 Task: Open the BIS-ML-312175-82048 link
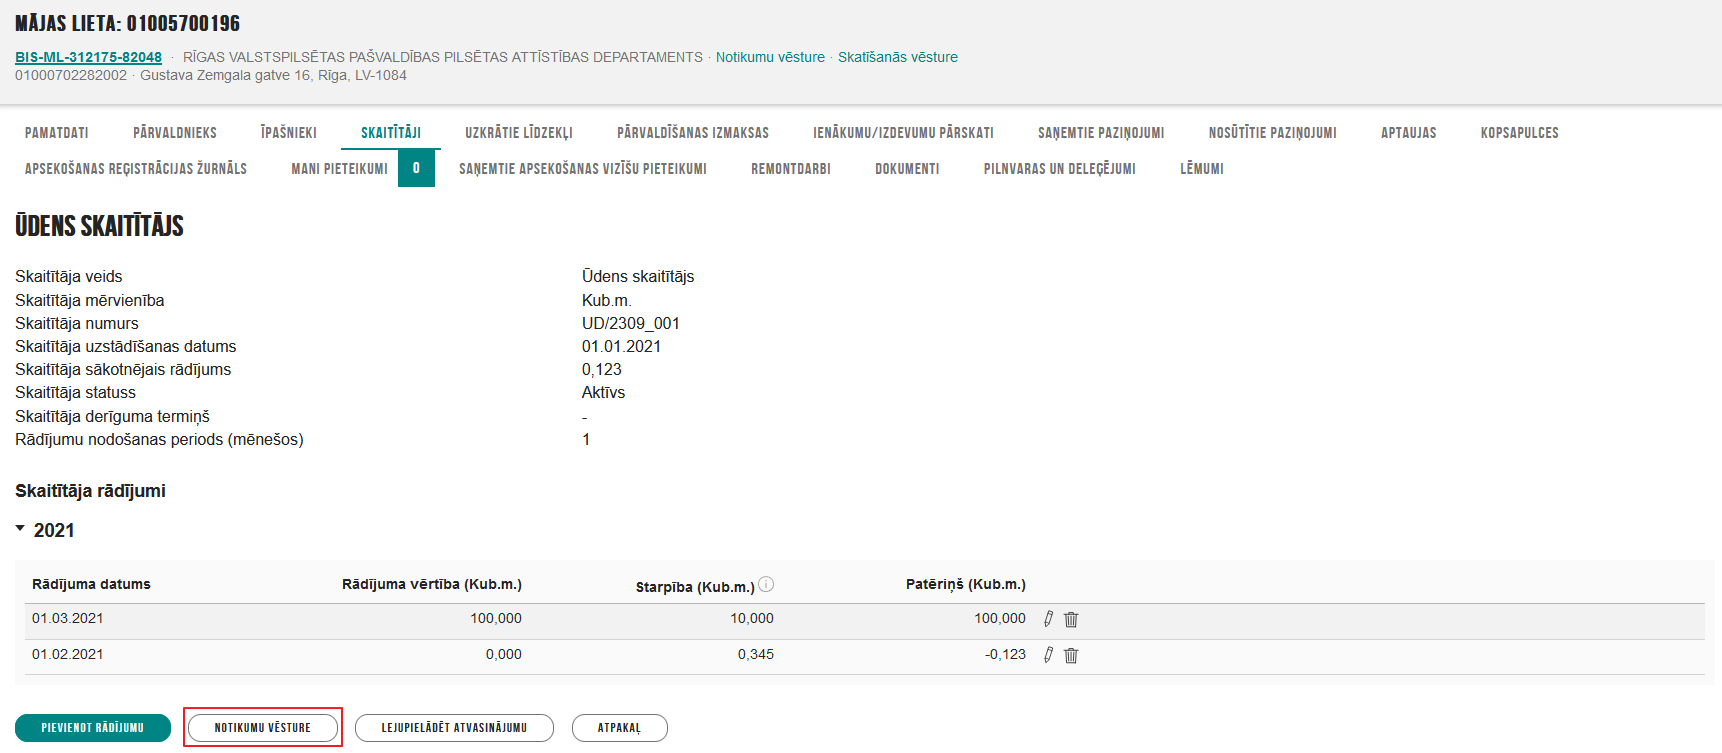pyautogui.click(x=88, y=57)
